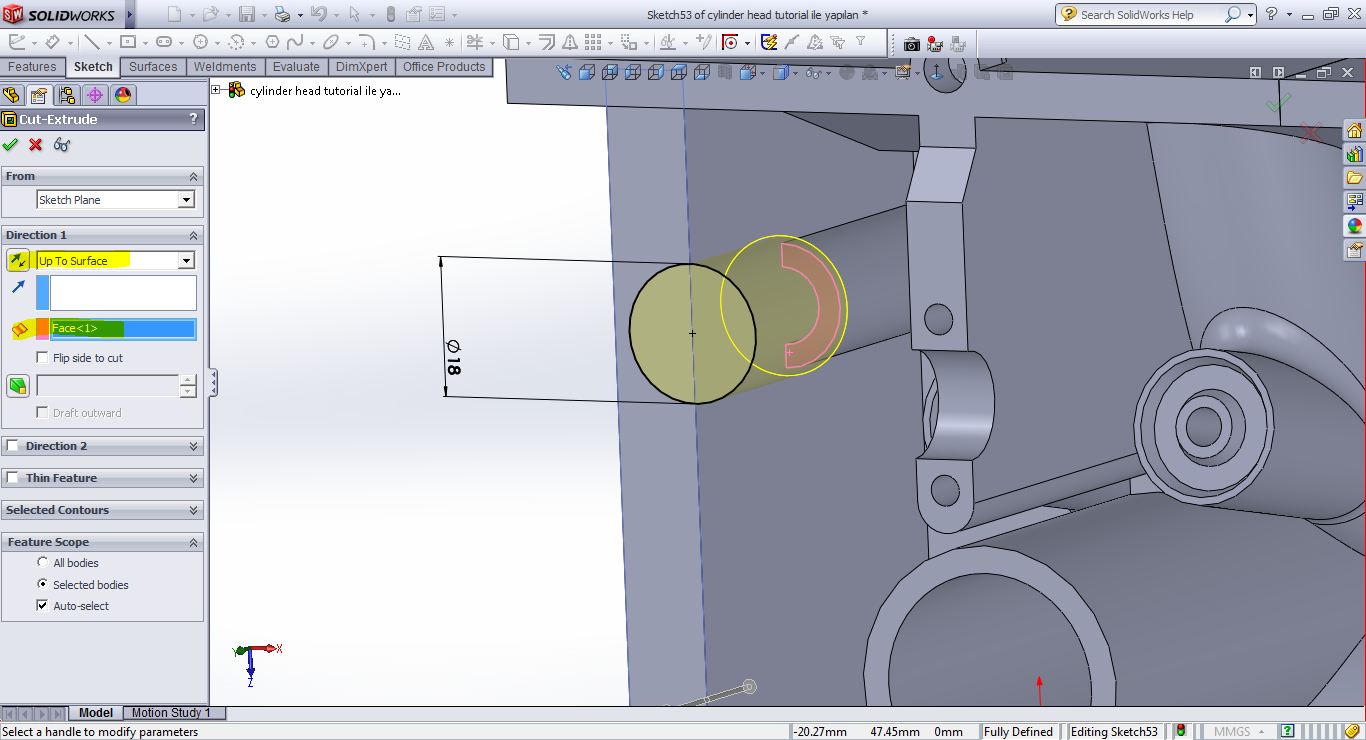Enable the Direction 2 checkbox
1366x740 pixels.
pos(13,446)
